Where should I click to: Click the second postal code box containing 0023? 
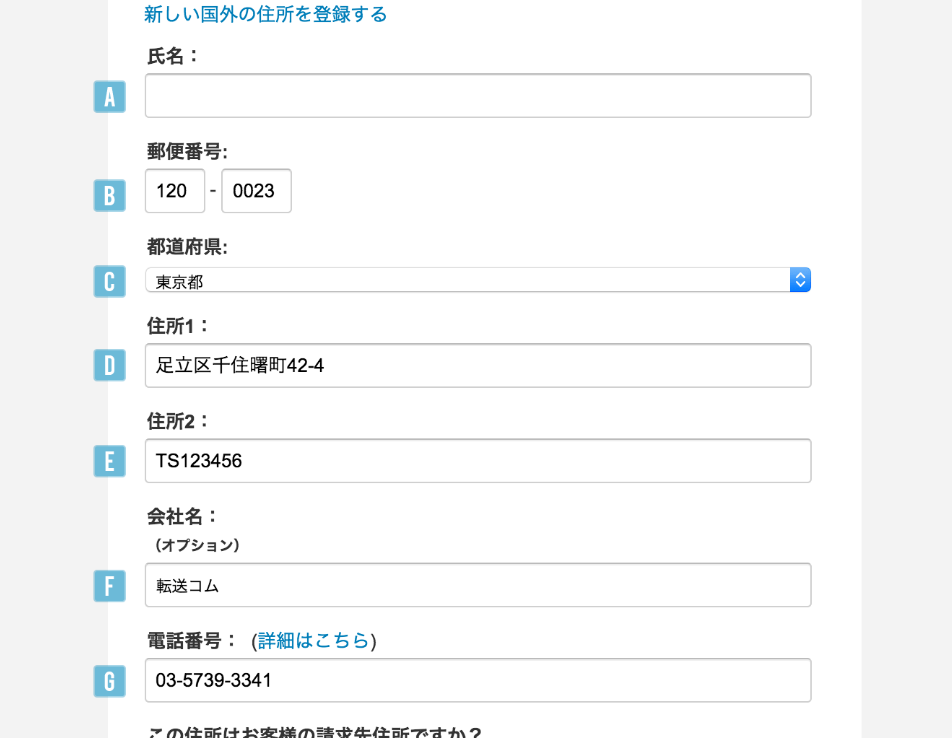point(256,191)
